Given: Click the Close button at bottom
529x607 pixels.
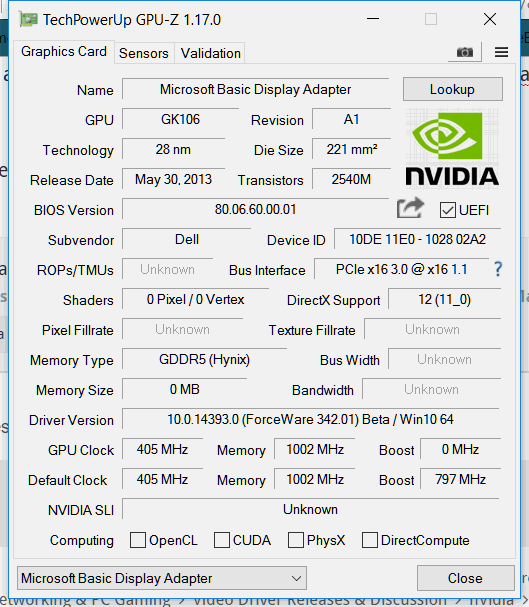Looking at the screenshot, I should [x=466, y=578].
